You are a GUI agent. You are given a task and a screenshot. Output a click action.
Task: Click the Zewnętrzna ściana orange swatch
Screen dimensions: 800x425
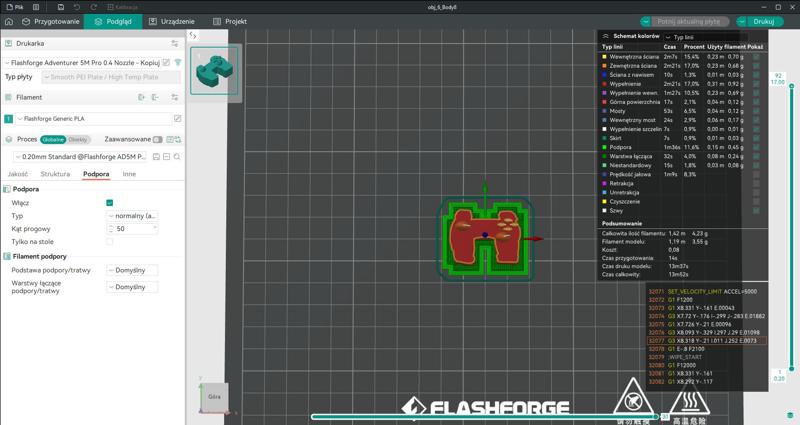pyautogui.click(x=605, y=66)
